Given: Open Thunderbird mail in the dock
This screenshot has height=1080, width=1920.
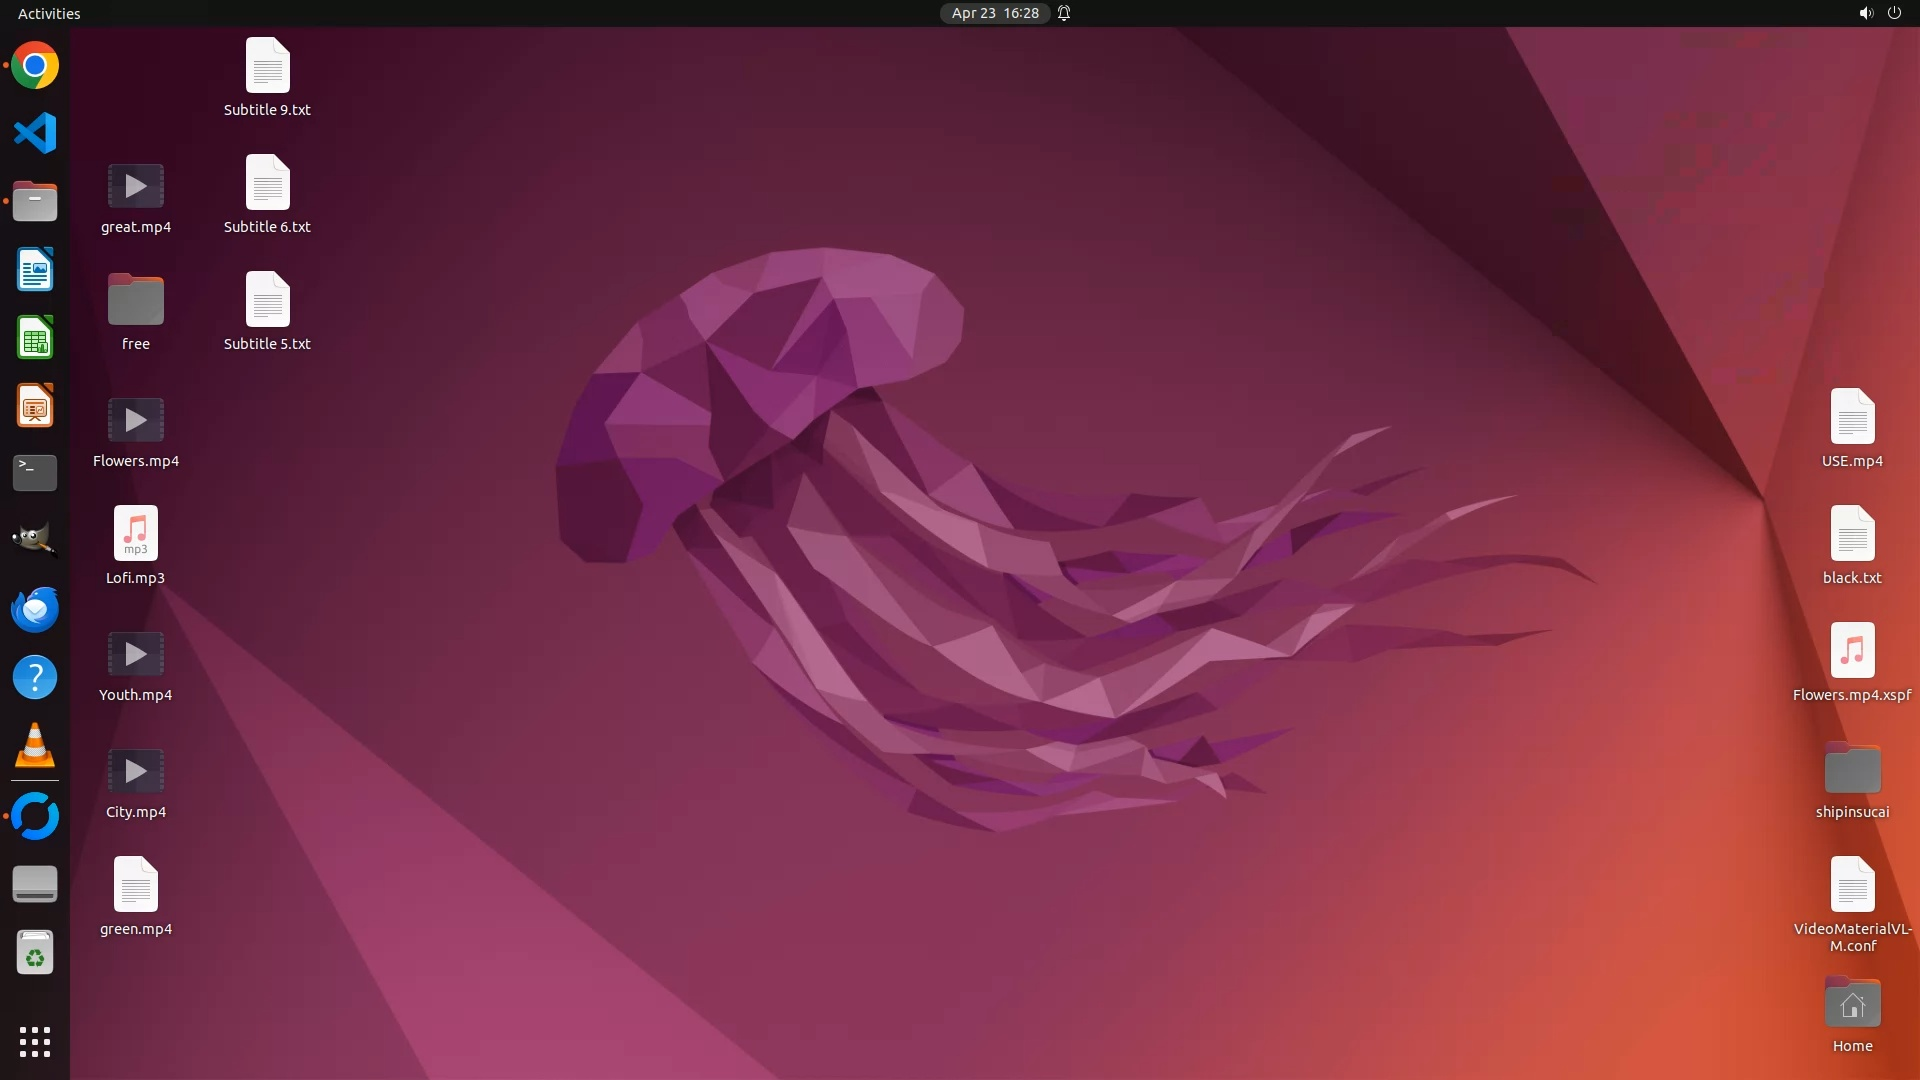Looking at the screenshot, I should coord(35,609).
